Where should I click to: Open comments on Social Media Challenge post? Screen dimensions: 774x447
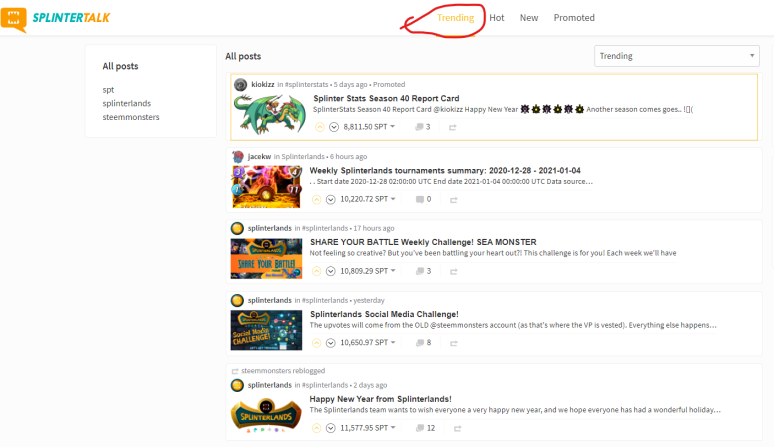(424, 342)
